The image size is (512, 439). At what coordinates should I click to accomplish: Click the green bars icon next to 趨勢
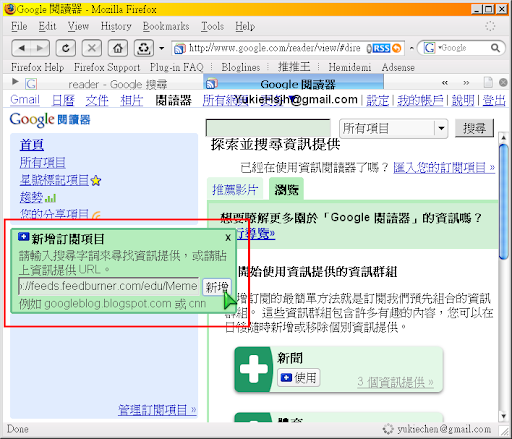click(x=50, y=199)
